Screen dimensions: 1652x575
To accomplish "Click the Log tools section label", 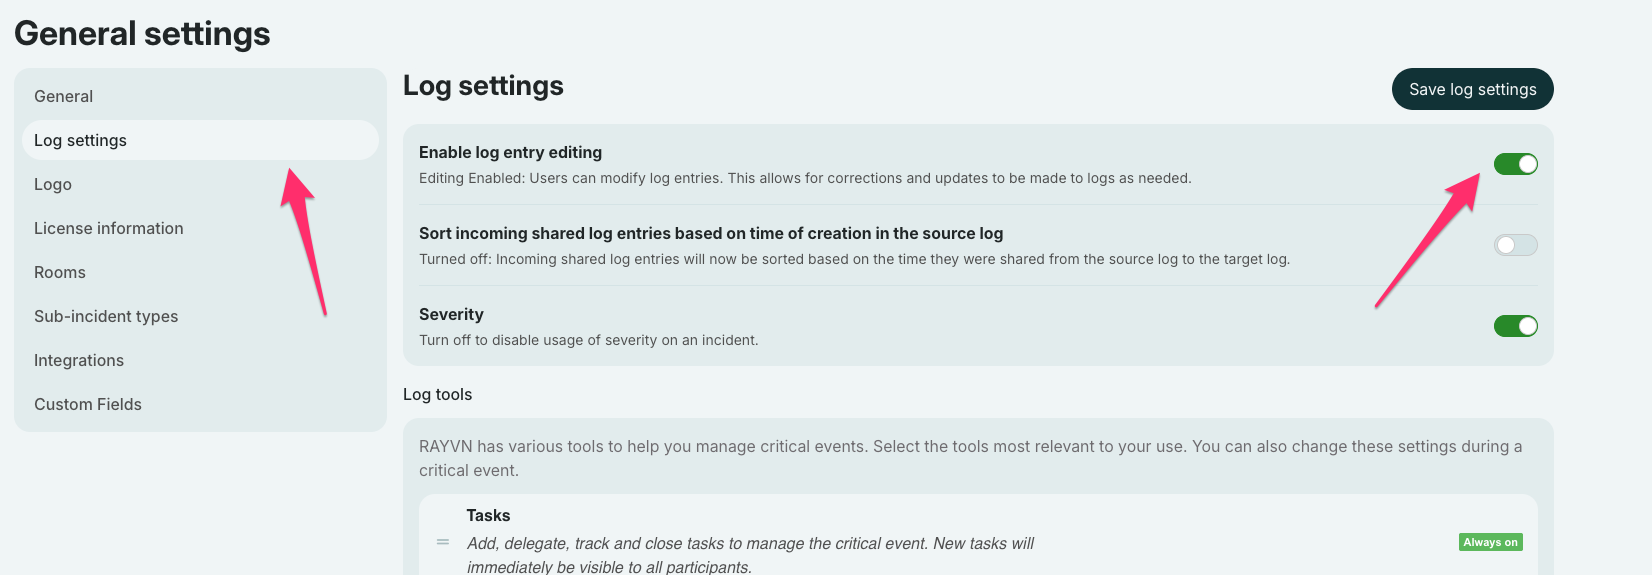I will click(437, 394).
